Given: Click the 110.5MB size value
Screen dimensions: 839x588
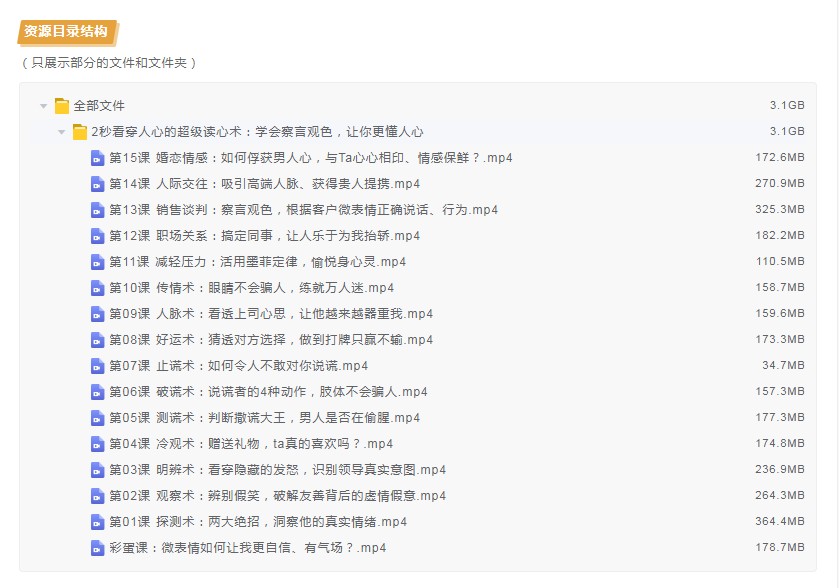Looking at the screenshot, I should (x=780, y=262).
